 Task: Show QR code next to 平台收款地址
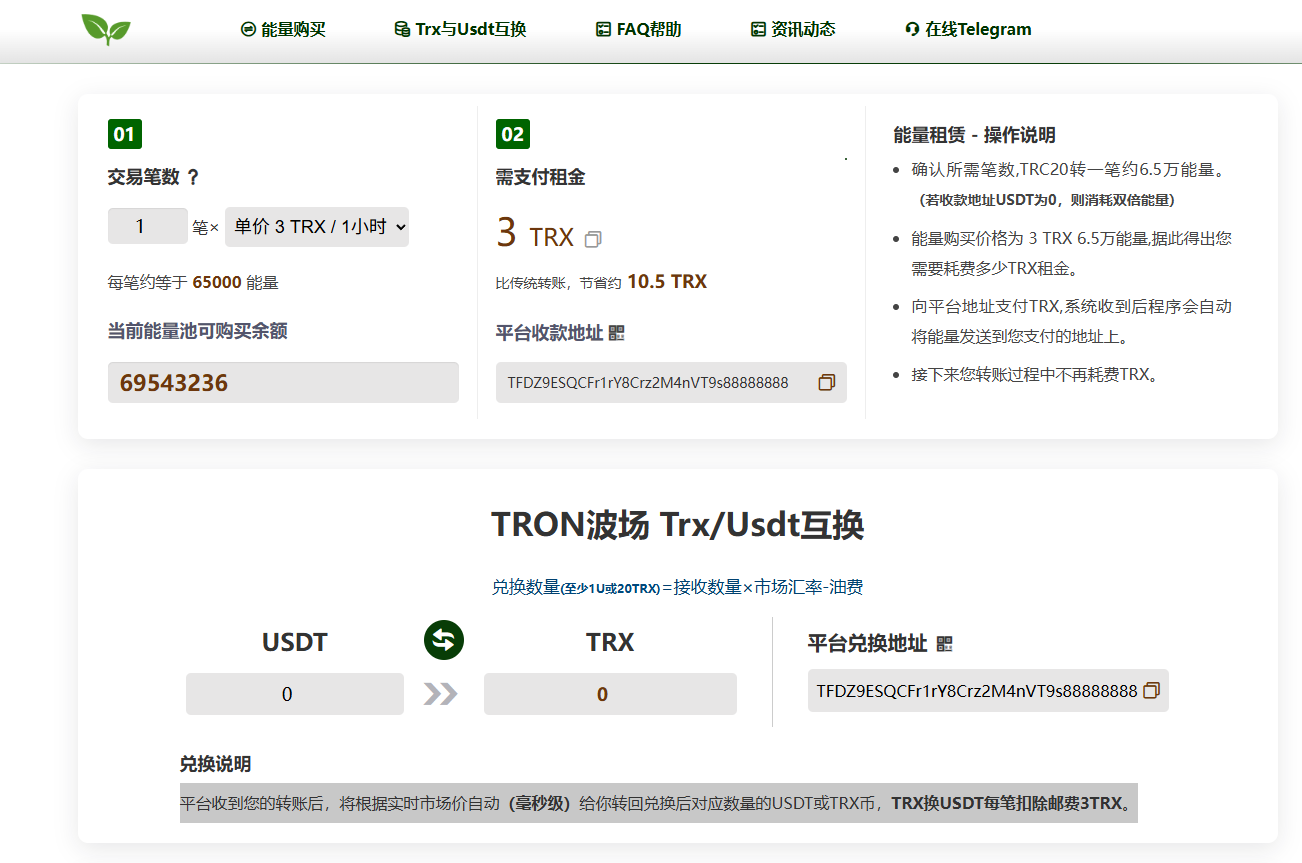pos(616,333)
